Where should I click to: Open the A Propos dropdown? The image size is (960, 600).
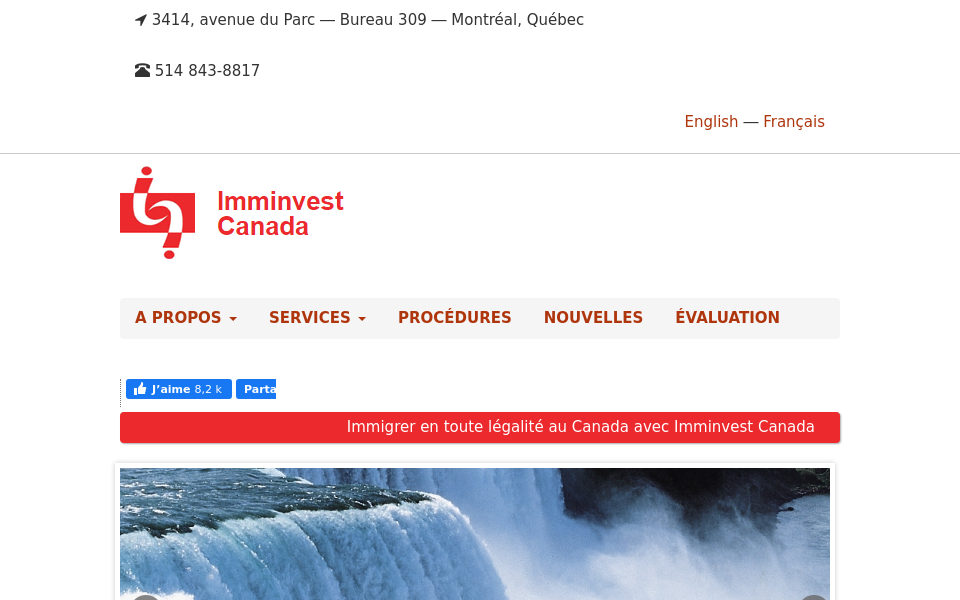pos(179,318)
